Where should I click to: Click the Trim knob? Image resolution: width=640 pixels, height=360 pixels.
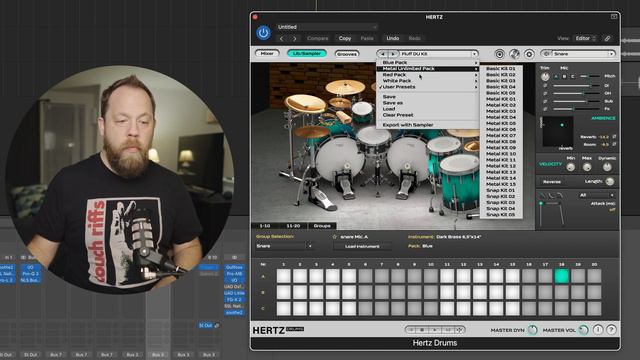click(545, 76)
